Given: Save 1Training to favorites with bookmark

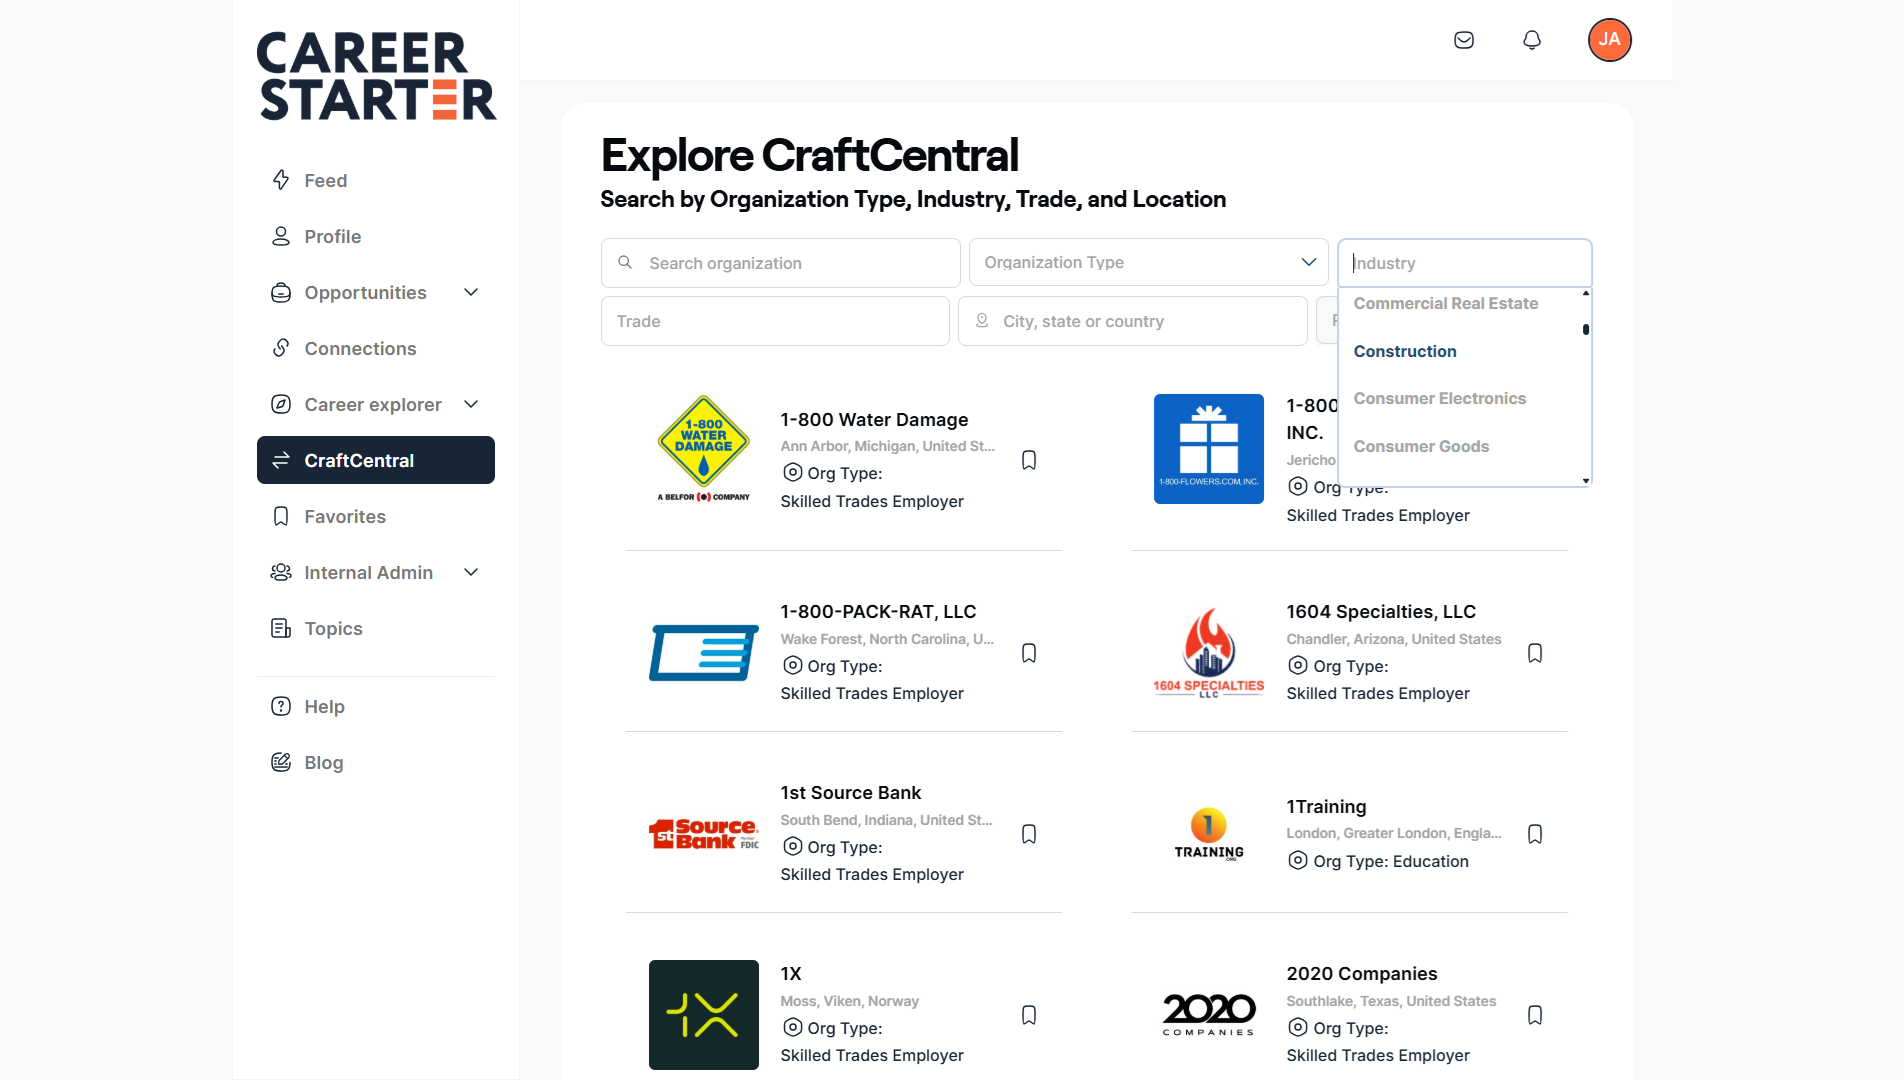Looking at the screenshot, I should point(1535,834).
